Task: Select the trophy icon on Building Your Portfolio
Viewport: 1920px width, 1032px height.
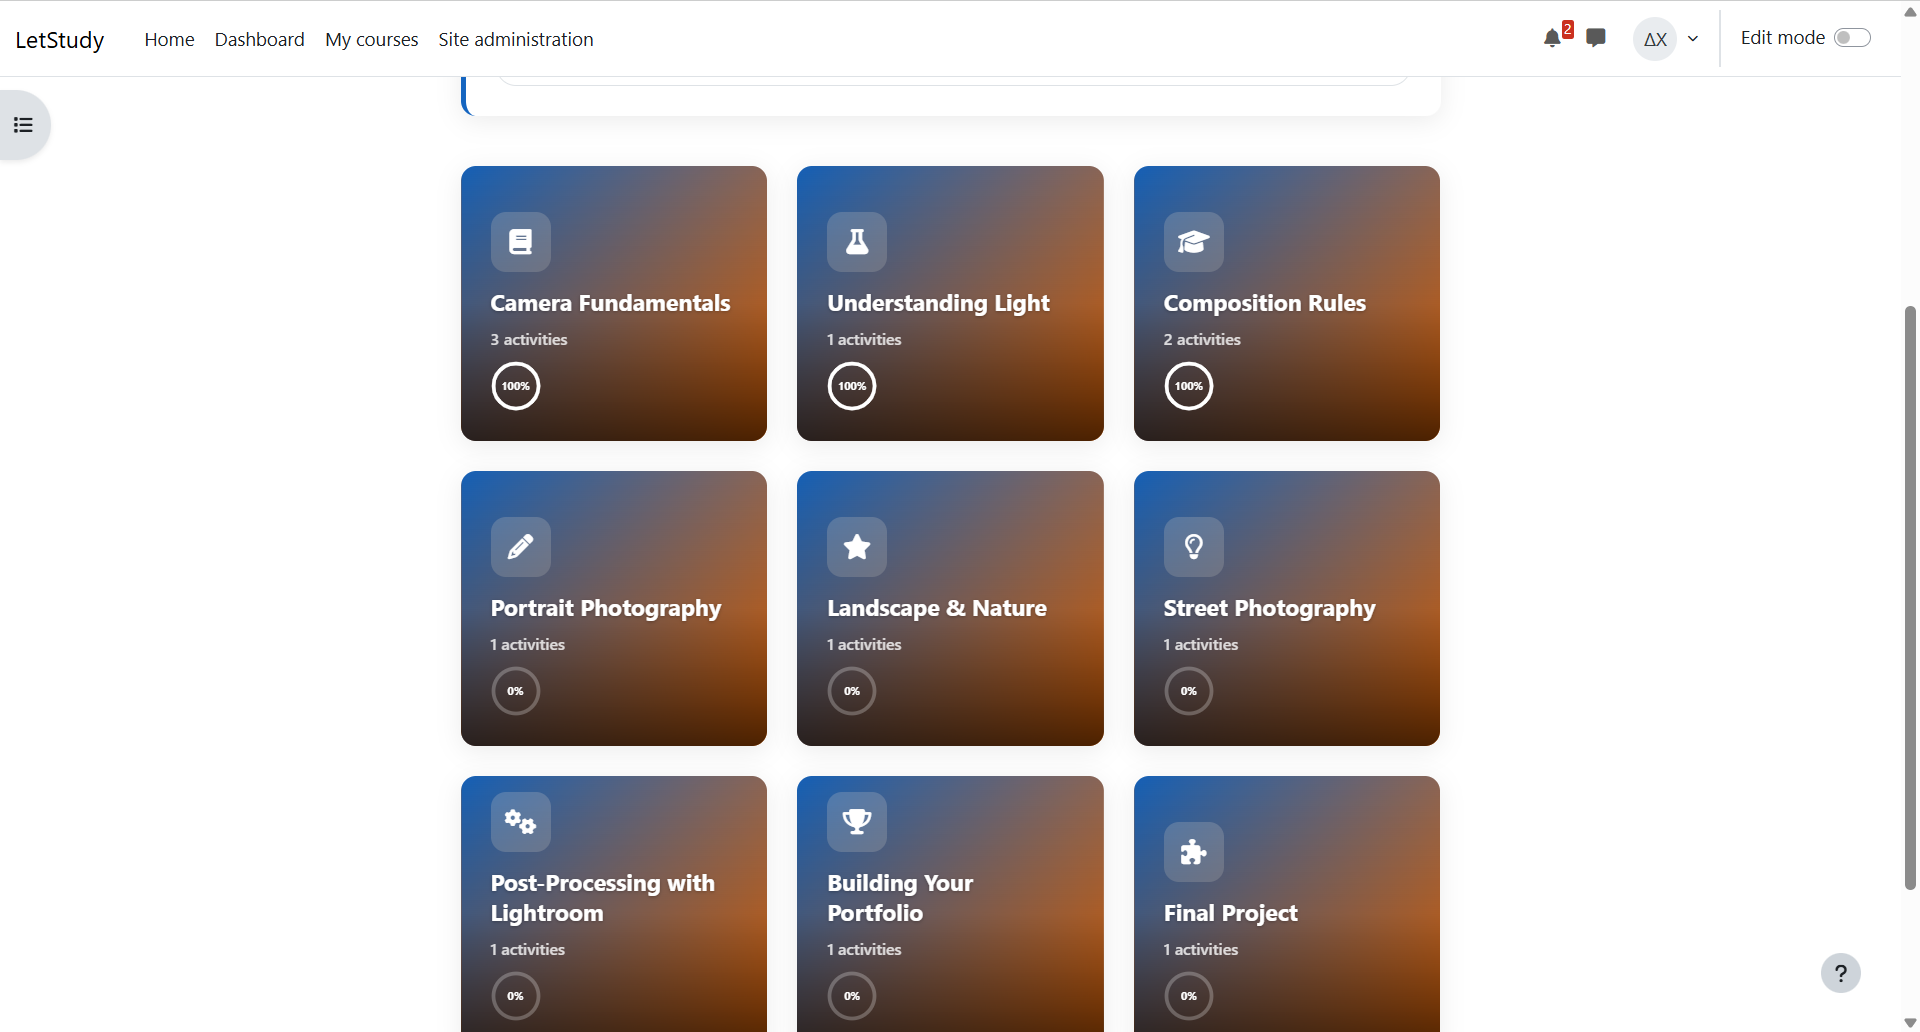Action: tap(856, 821)
